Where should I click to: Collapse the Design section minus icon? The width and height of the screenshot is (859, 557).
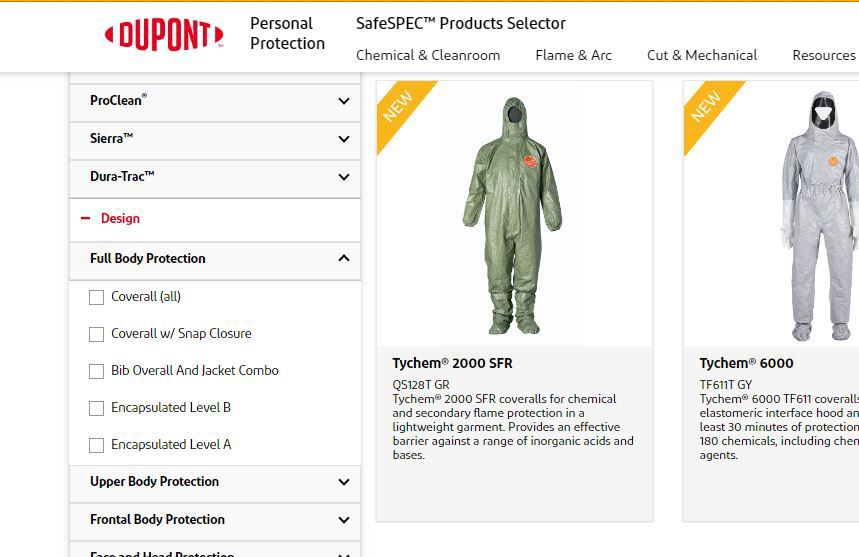click(85, 218)
